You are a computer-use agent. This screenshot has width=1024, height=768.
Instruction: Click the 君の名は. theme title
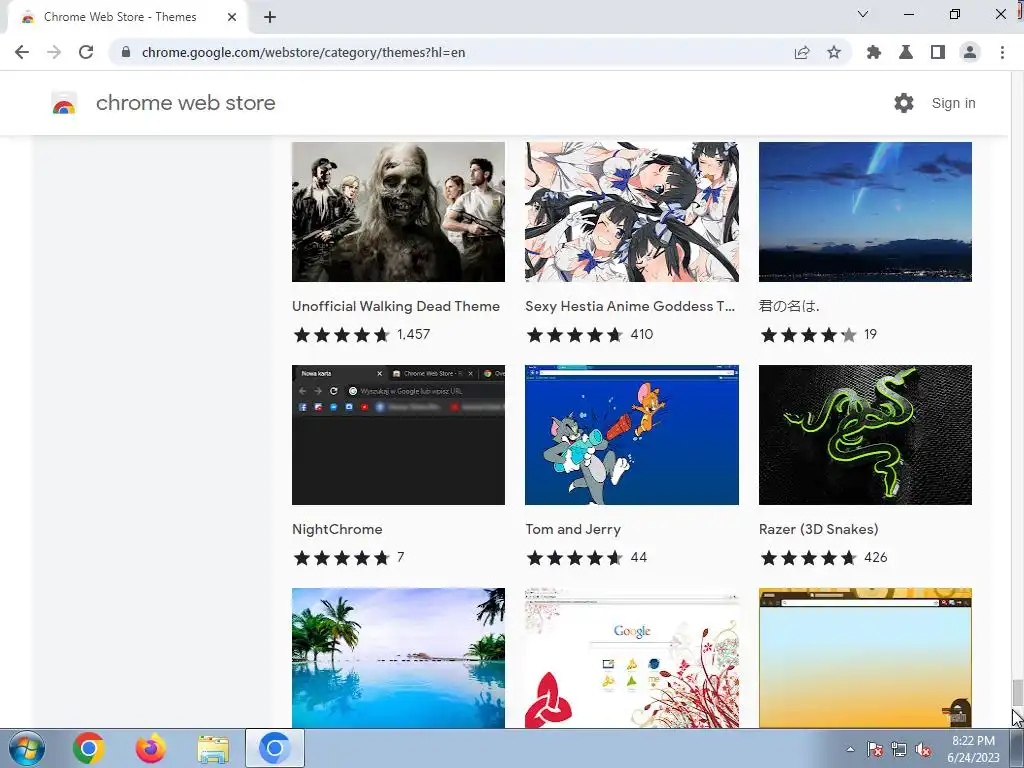tap(789, 306)
